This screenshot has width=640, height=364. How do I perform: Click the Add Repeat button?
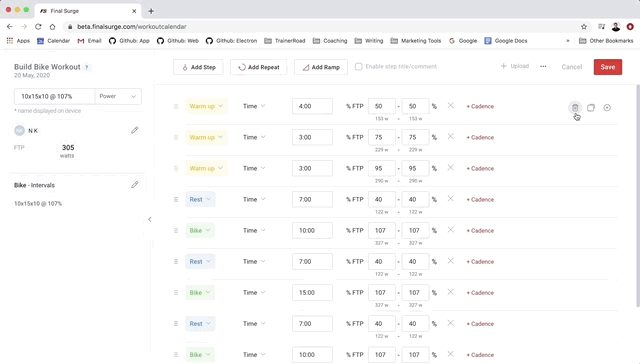point(258,67)
